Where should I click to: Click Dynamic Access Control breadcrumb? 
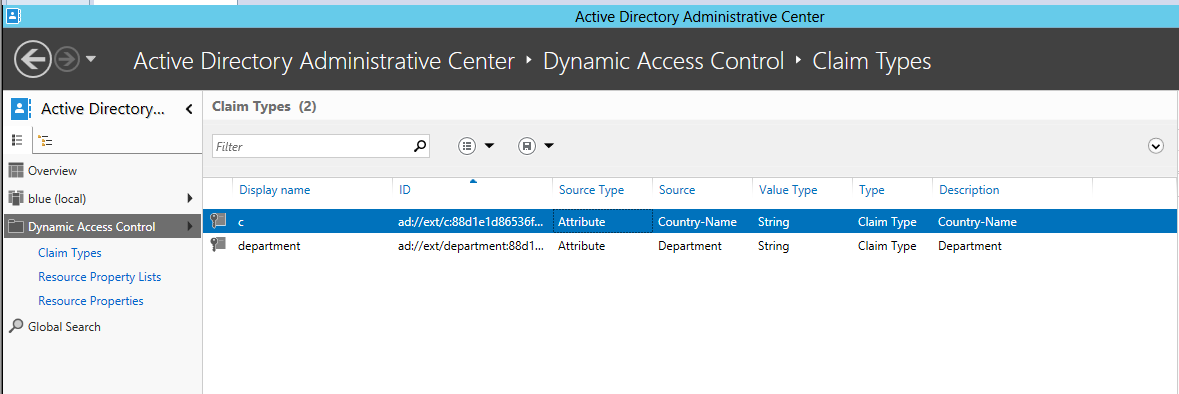tap(664, 61)
